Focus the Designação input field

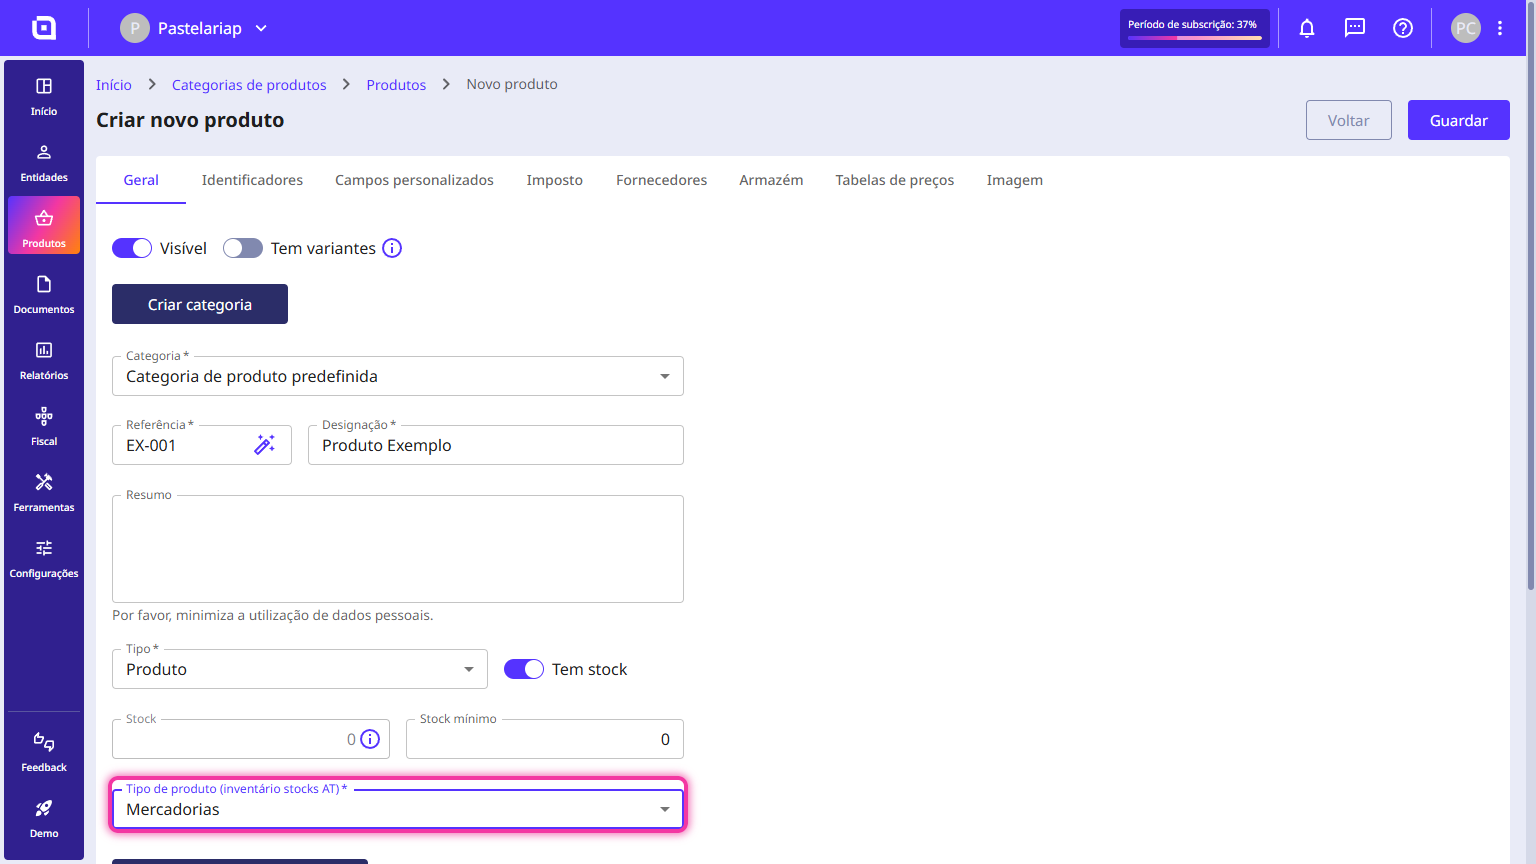click(x=496, y=445)
